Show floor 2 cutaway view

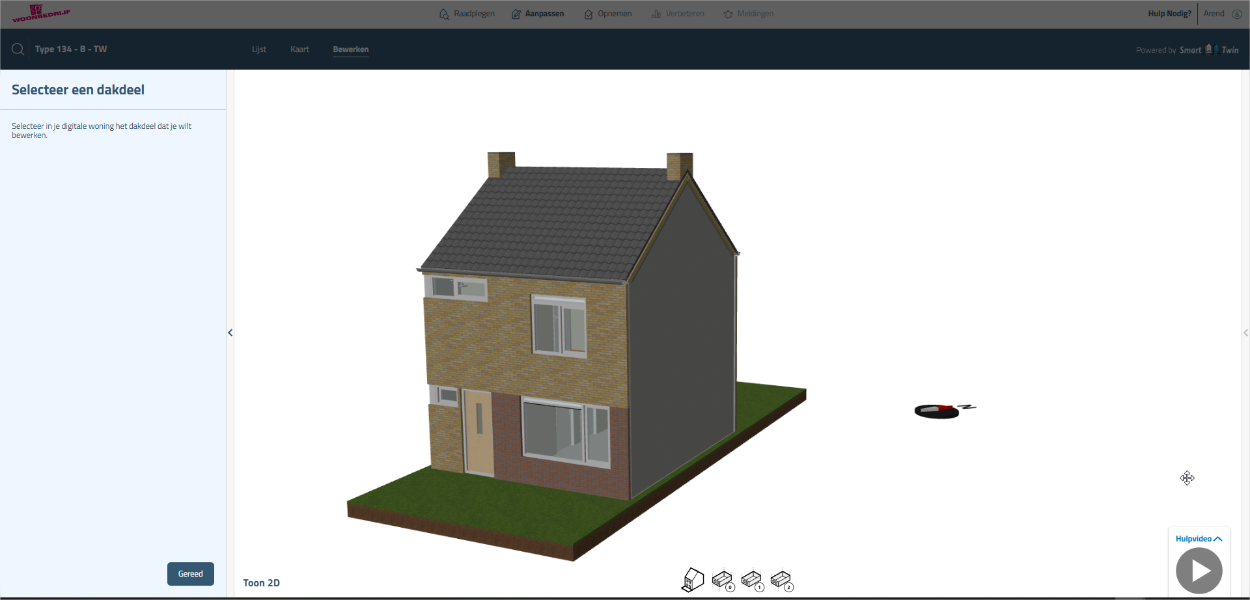[782, 580]
